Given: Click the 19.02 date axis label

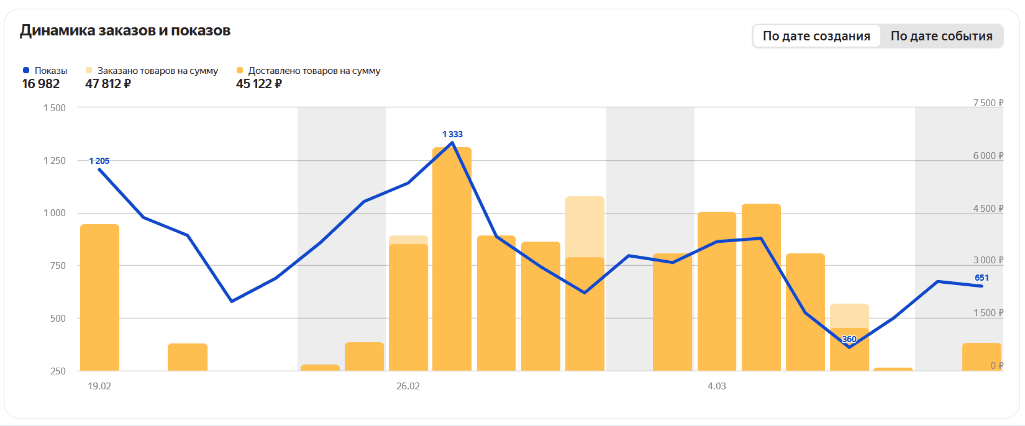Looking at the screenshot, I should click(99, 385).
